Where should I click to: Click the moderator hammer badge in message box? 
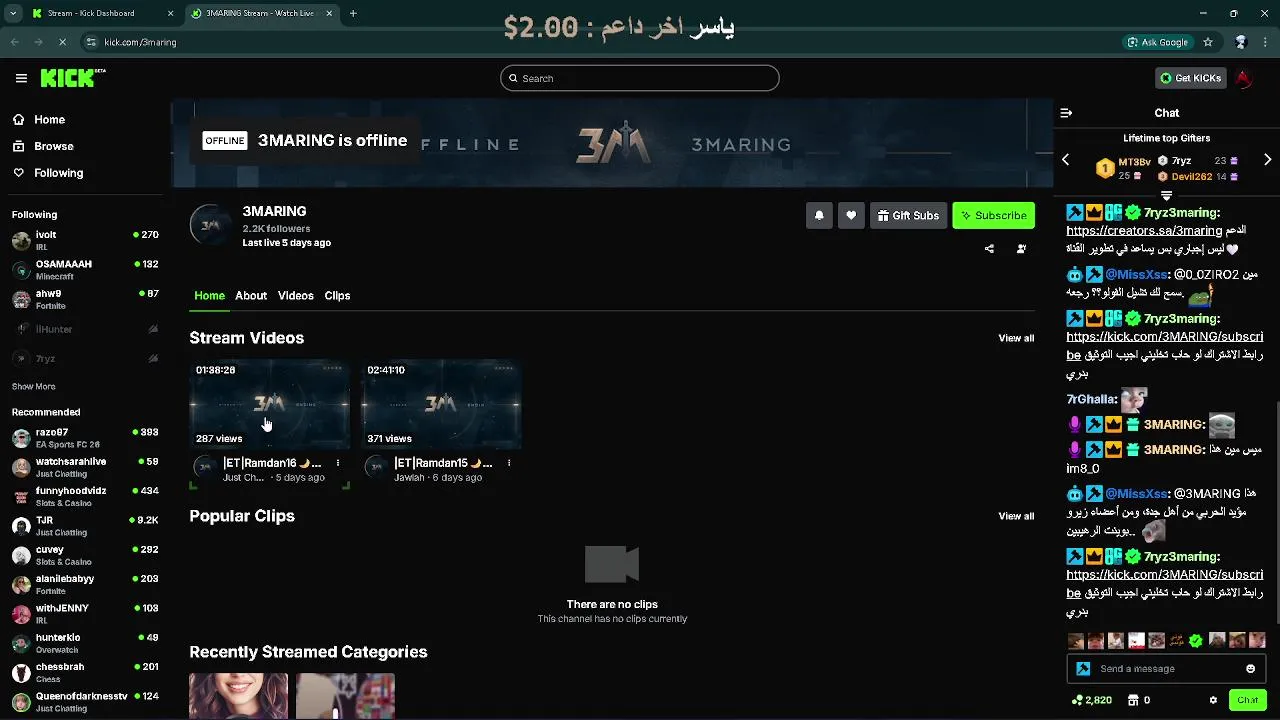[x=1083, y=669]
